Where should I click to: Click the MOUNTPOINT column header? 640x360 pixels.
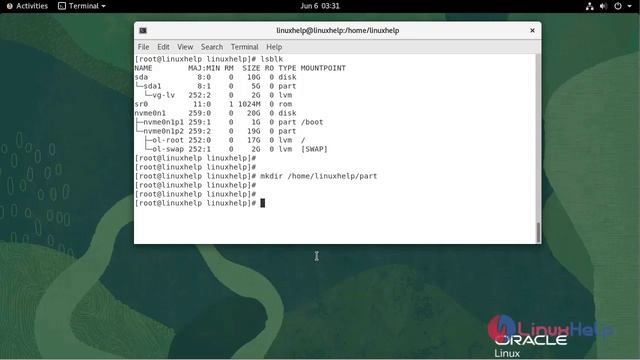click(323, 68)
